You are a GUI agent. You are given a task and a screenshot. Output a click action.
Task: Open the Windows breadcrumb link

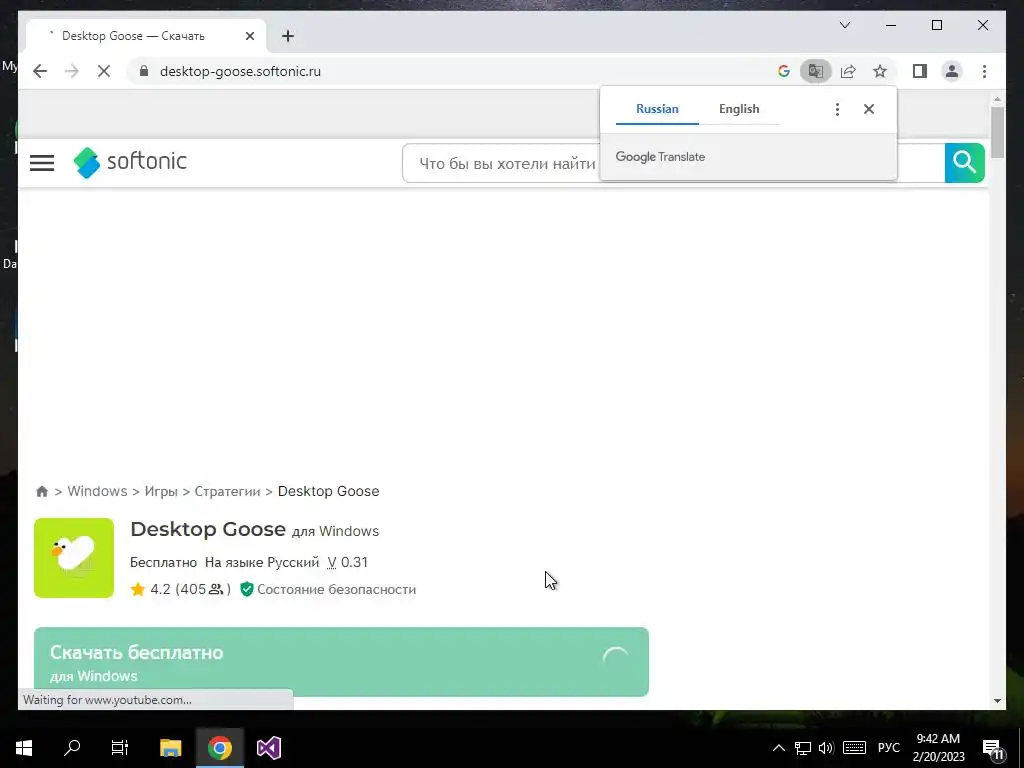pyautogui.click(x=97, y=491)
